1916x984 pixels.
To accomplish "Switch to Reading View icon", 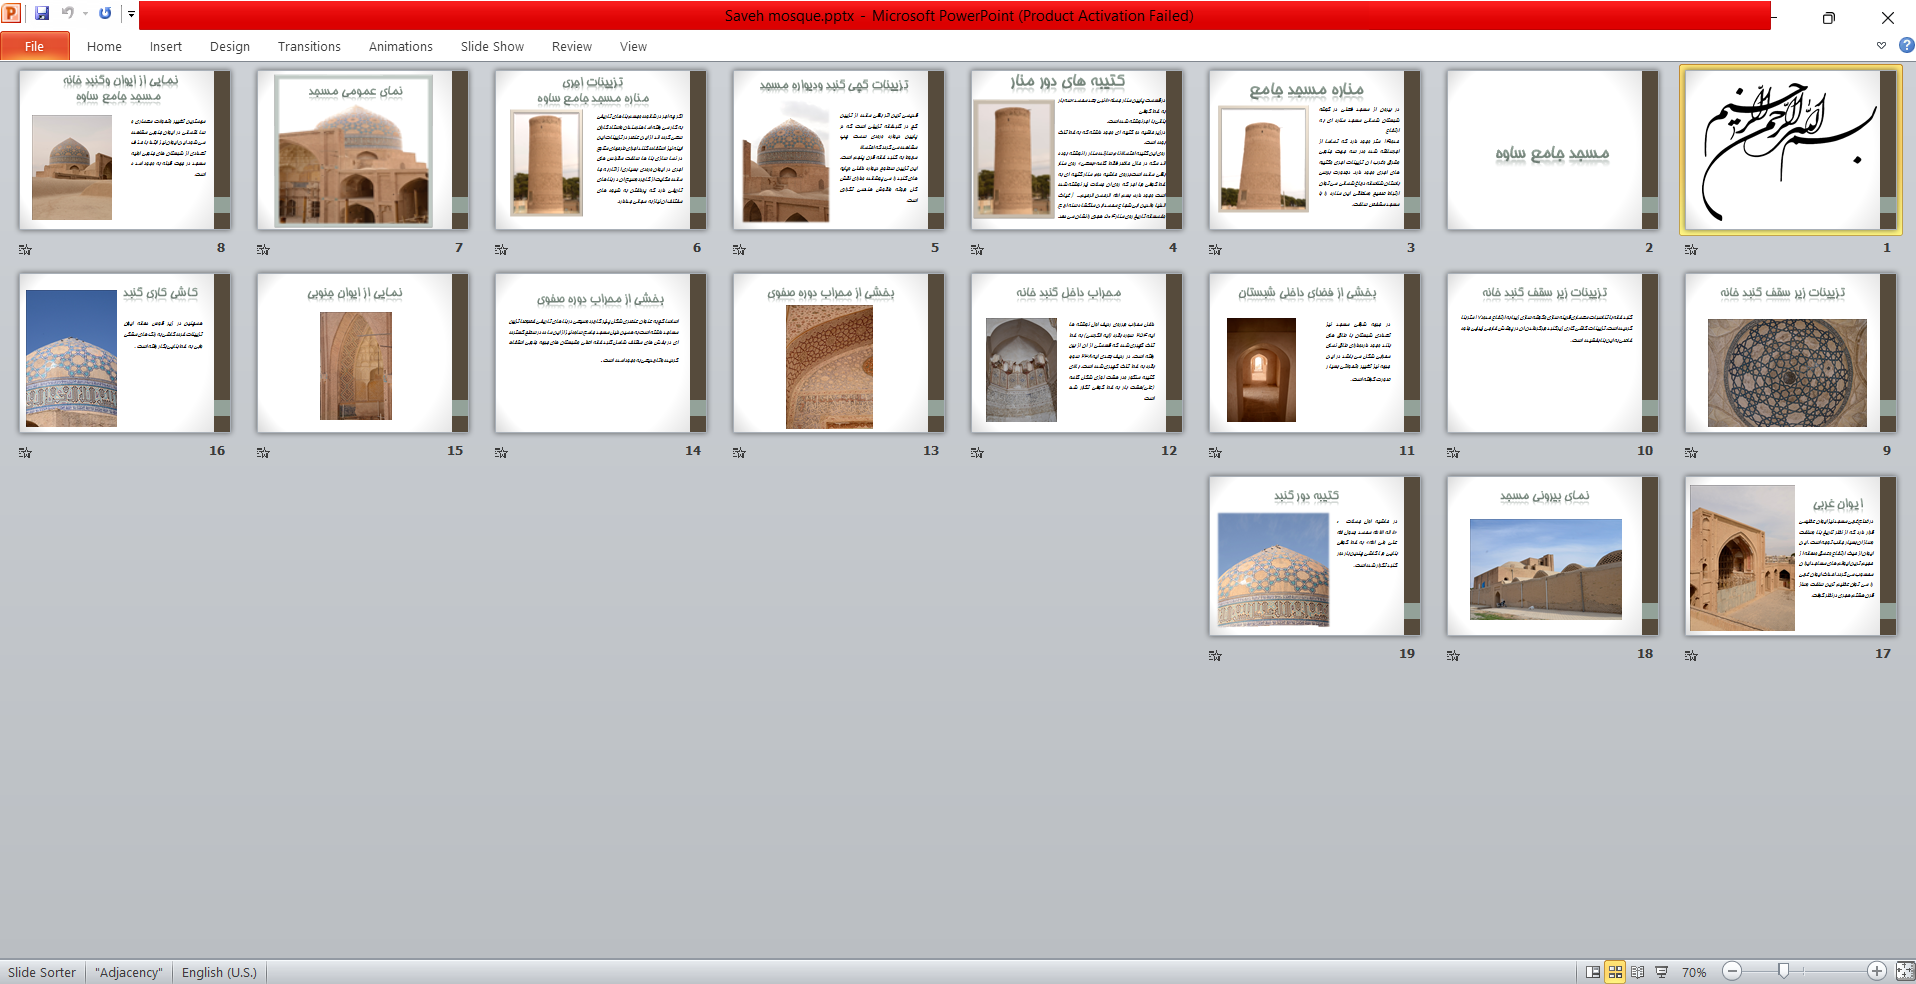I will point(1637,972).
